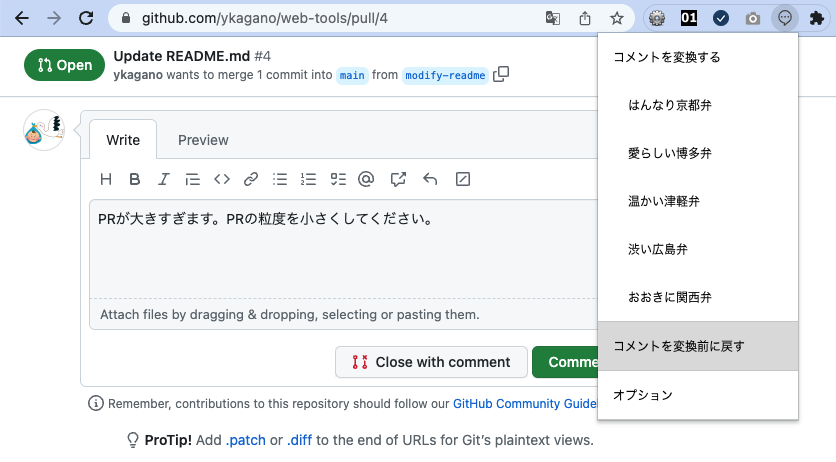Open the modify-readme branch link
This screenshot has width=836, height=462.
(445, 75)
